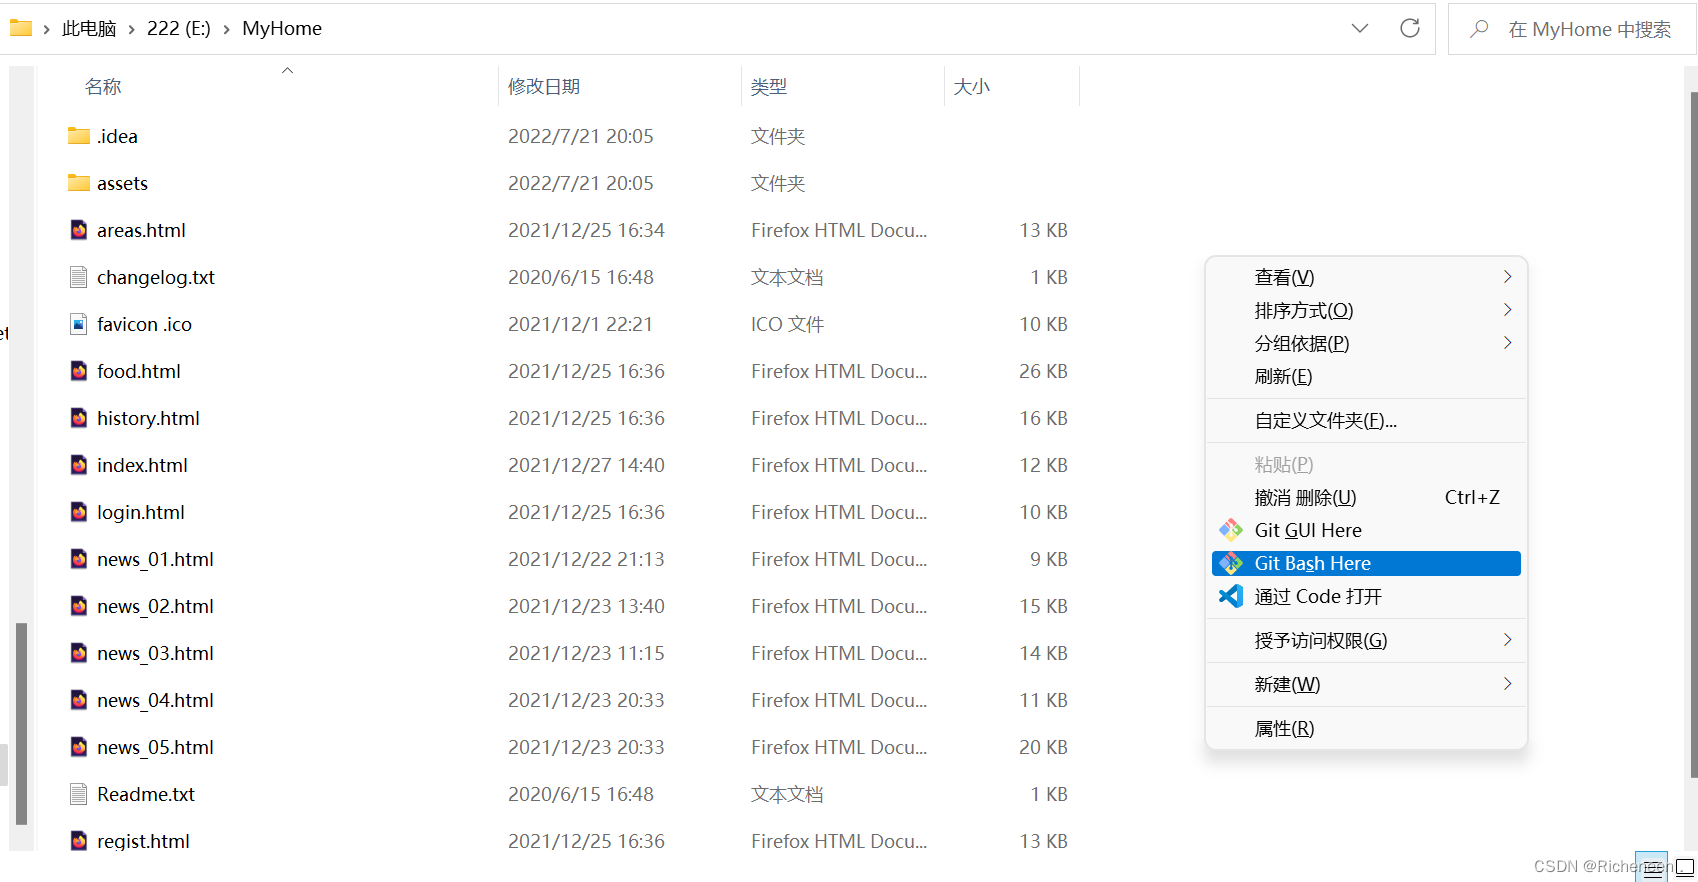This screenshot has height=882, width=1698.
Task: Expand breadcrumb chevron after 222 (E:)
Action: click(226, 29)
